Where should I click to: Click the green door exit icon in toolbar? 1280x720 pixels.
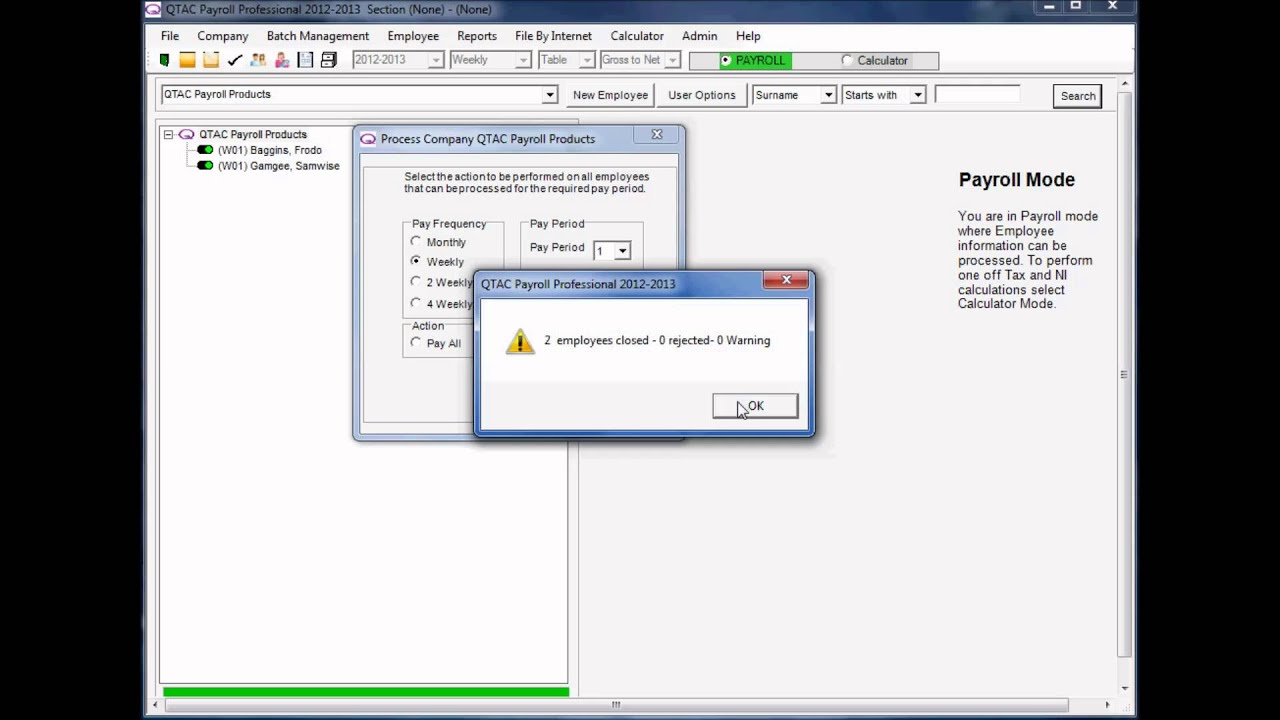pyautogui.click(x=165, y=60)
